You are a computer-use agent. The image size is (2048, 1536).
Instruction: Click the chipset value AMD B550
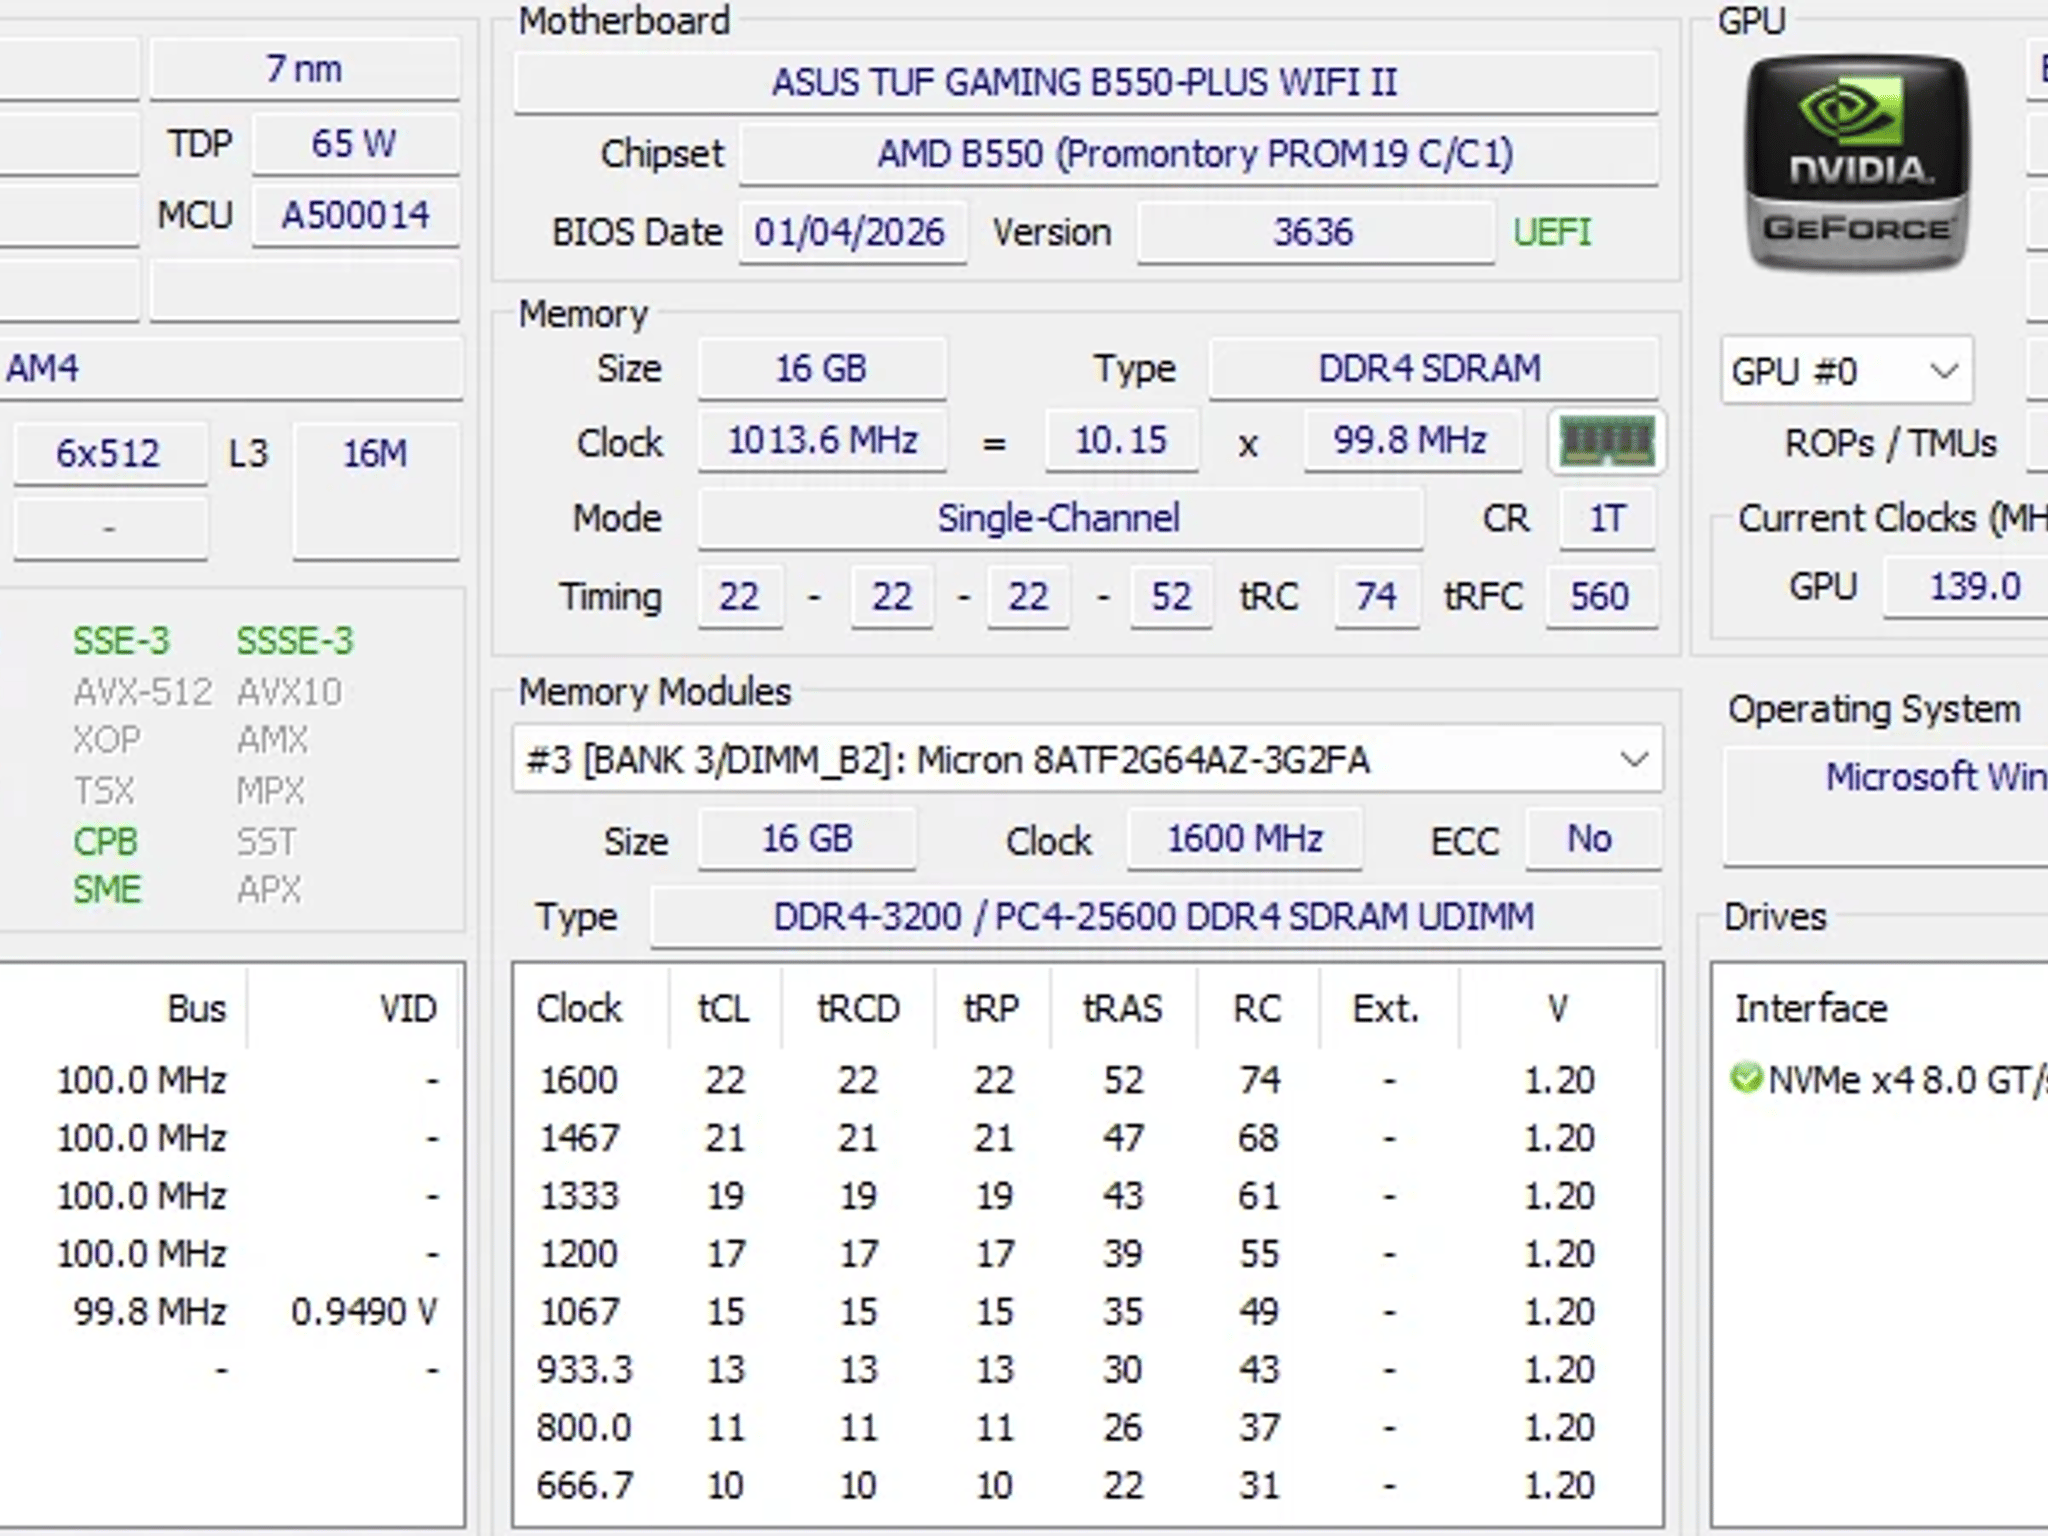tap(1198, 154)
